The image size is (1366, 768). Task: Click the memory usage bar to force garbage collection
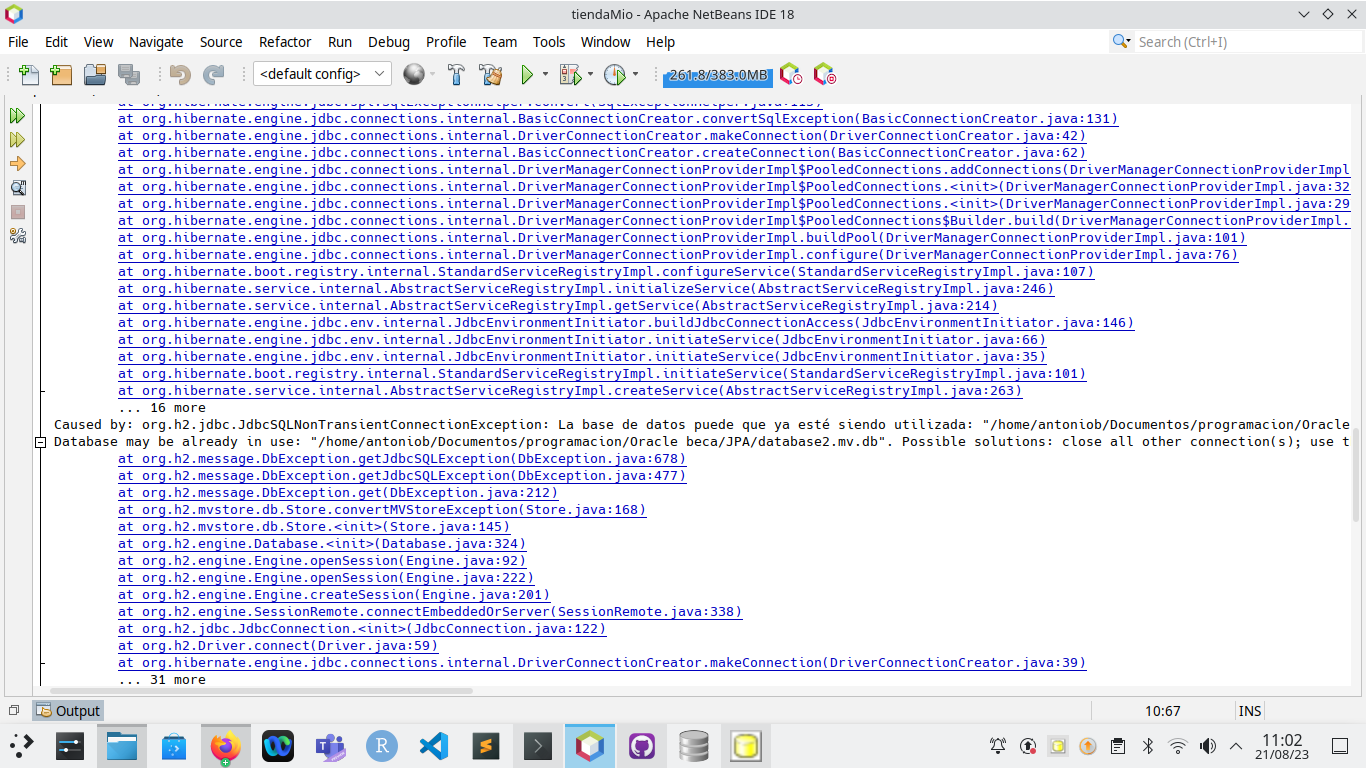point(717,75)
